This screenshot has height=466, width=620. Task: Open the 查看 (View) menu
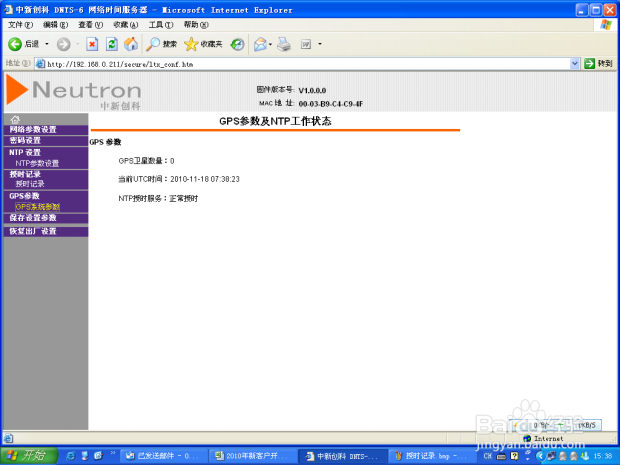point(91,25)
